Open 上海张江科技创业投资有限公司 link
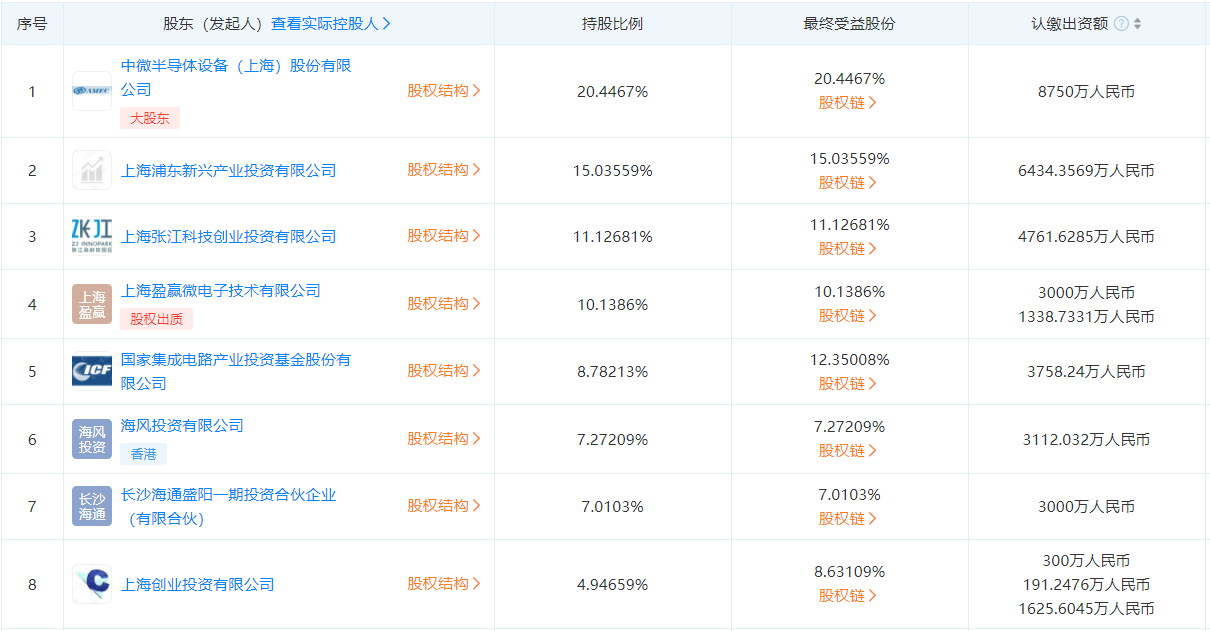 (x=229, y=237)
